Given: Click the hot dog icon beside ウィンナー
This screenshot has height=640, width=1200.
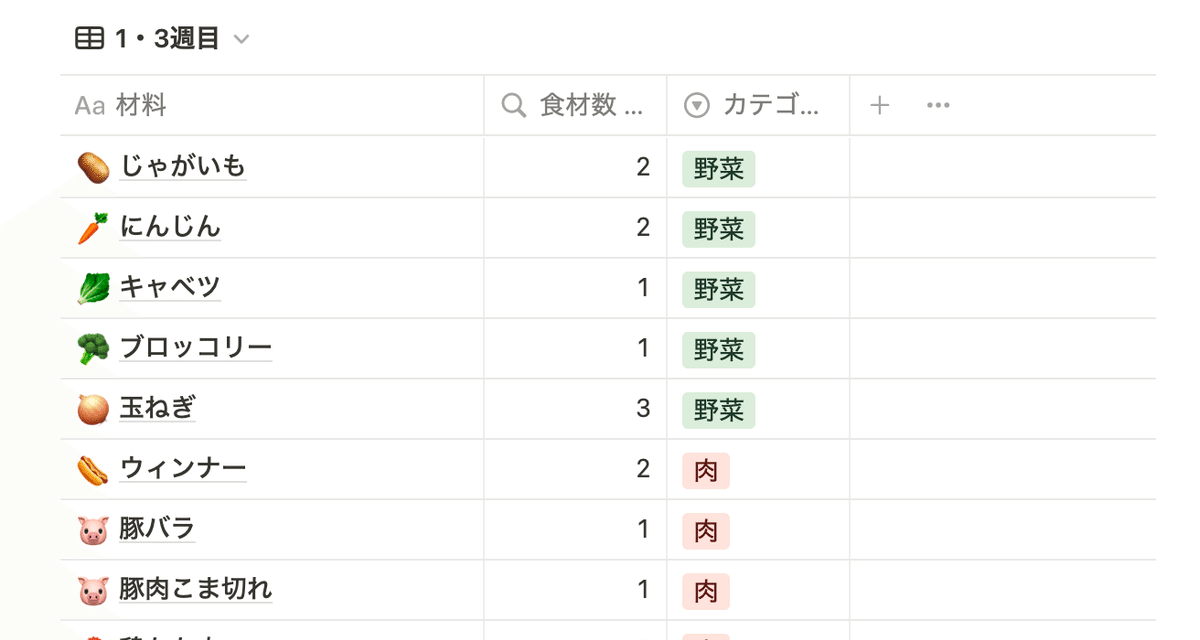Looking at the screenshot, I should pos(93,469).
